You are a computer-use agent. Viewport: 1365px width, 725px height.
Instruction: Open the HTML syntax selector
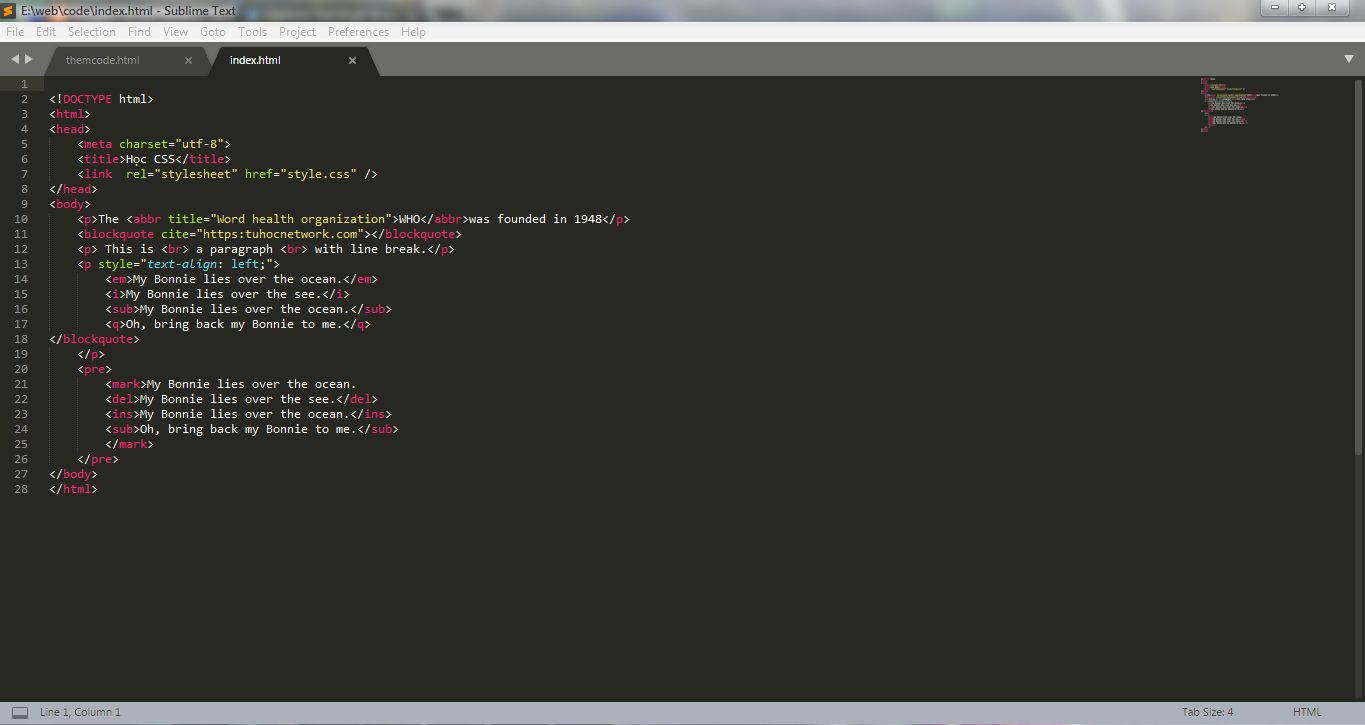pos(1308,711)
